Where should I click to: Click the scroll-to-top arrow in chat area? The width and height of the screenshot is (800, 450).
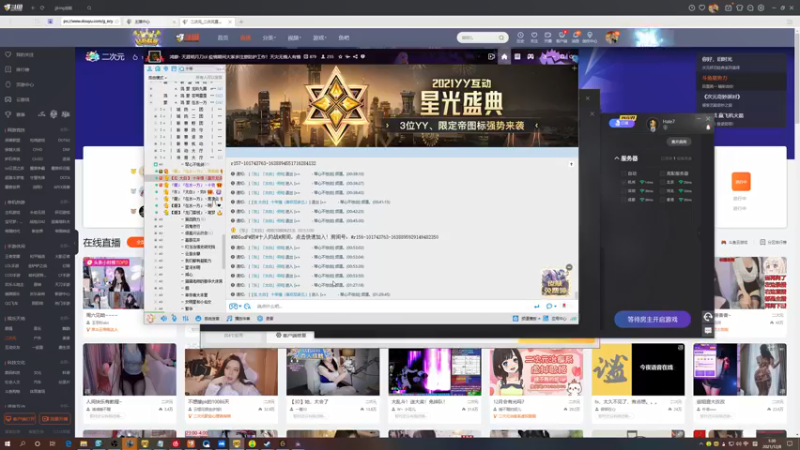(571, 164)
